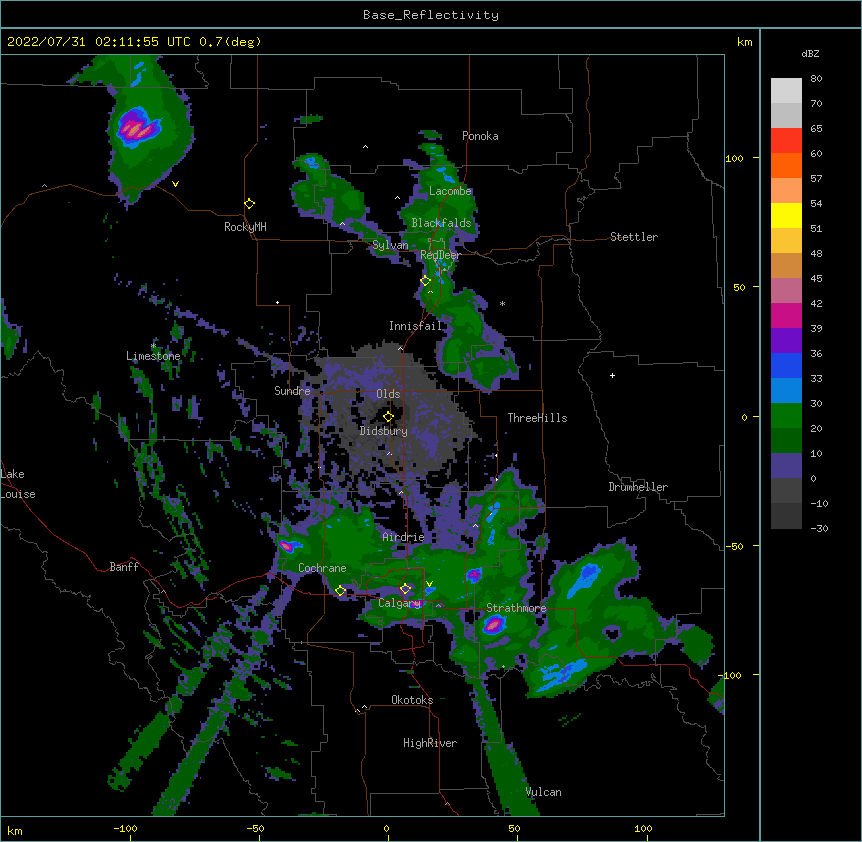Click the 2022/07/31 02:11:55 UTC timestamp

(98, 42)
